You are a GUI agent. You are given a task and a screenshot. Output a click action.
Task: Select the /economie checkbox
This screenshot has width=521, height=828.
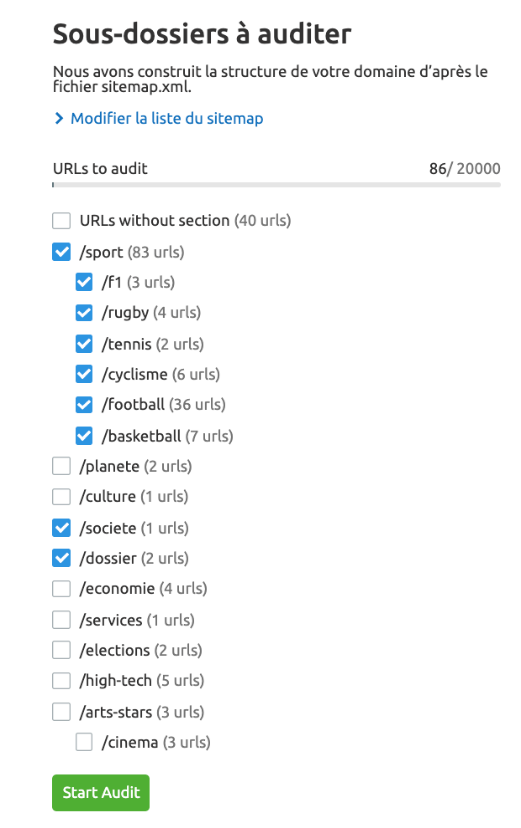pyautogui.click(x=61, y=588)
